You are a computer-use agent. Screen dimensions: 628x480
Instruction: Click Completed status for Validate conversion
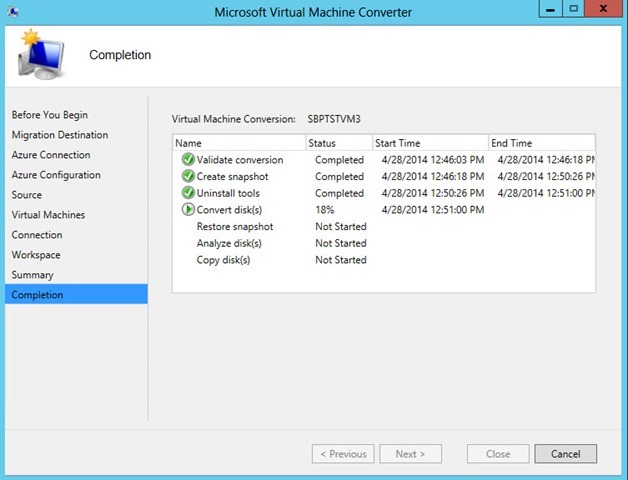(x=339, y=160)
